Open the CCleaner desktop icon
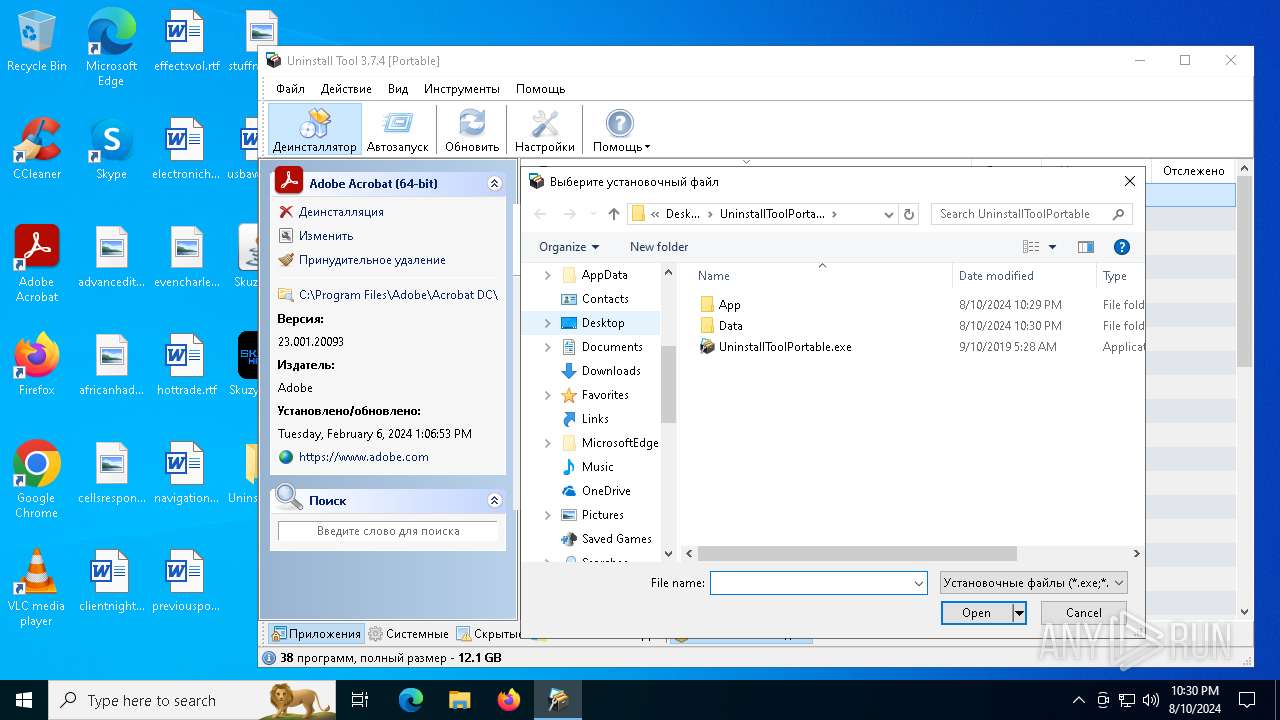This screenshot has height=720, width=1280. (37, 149)
